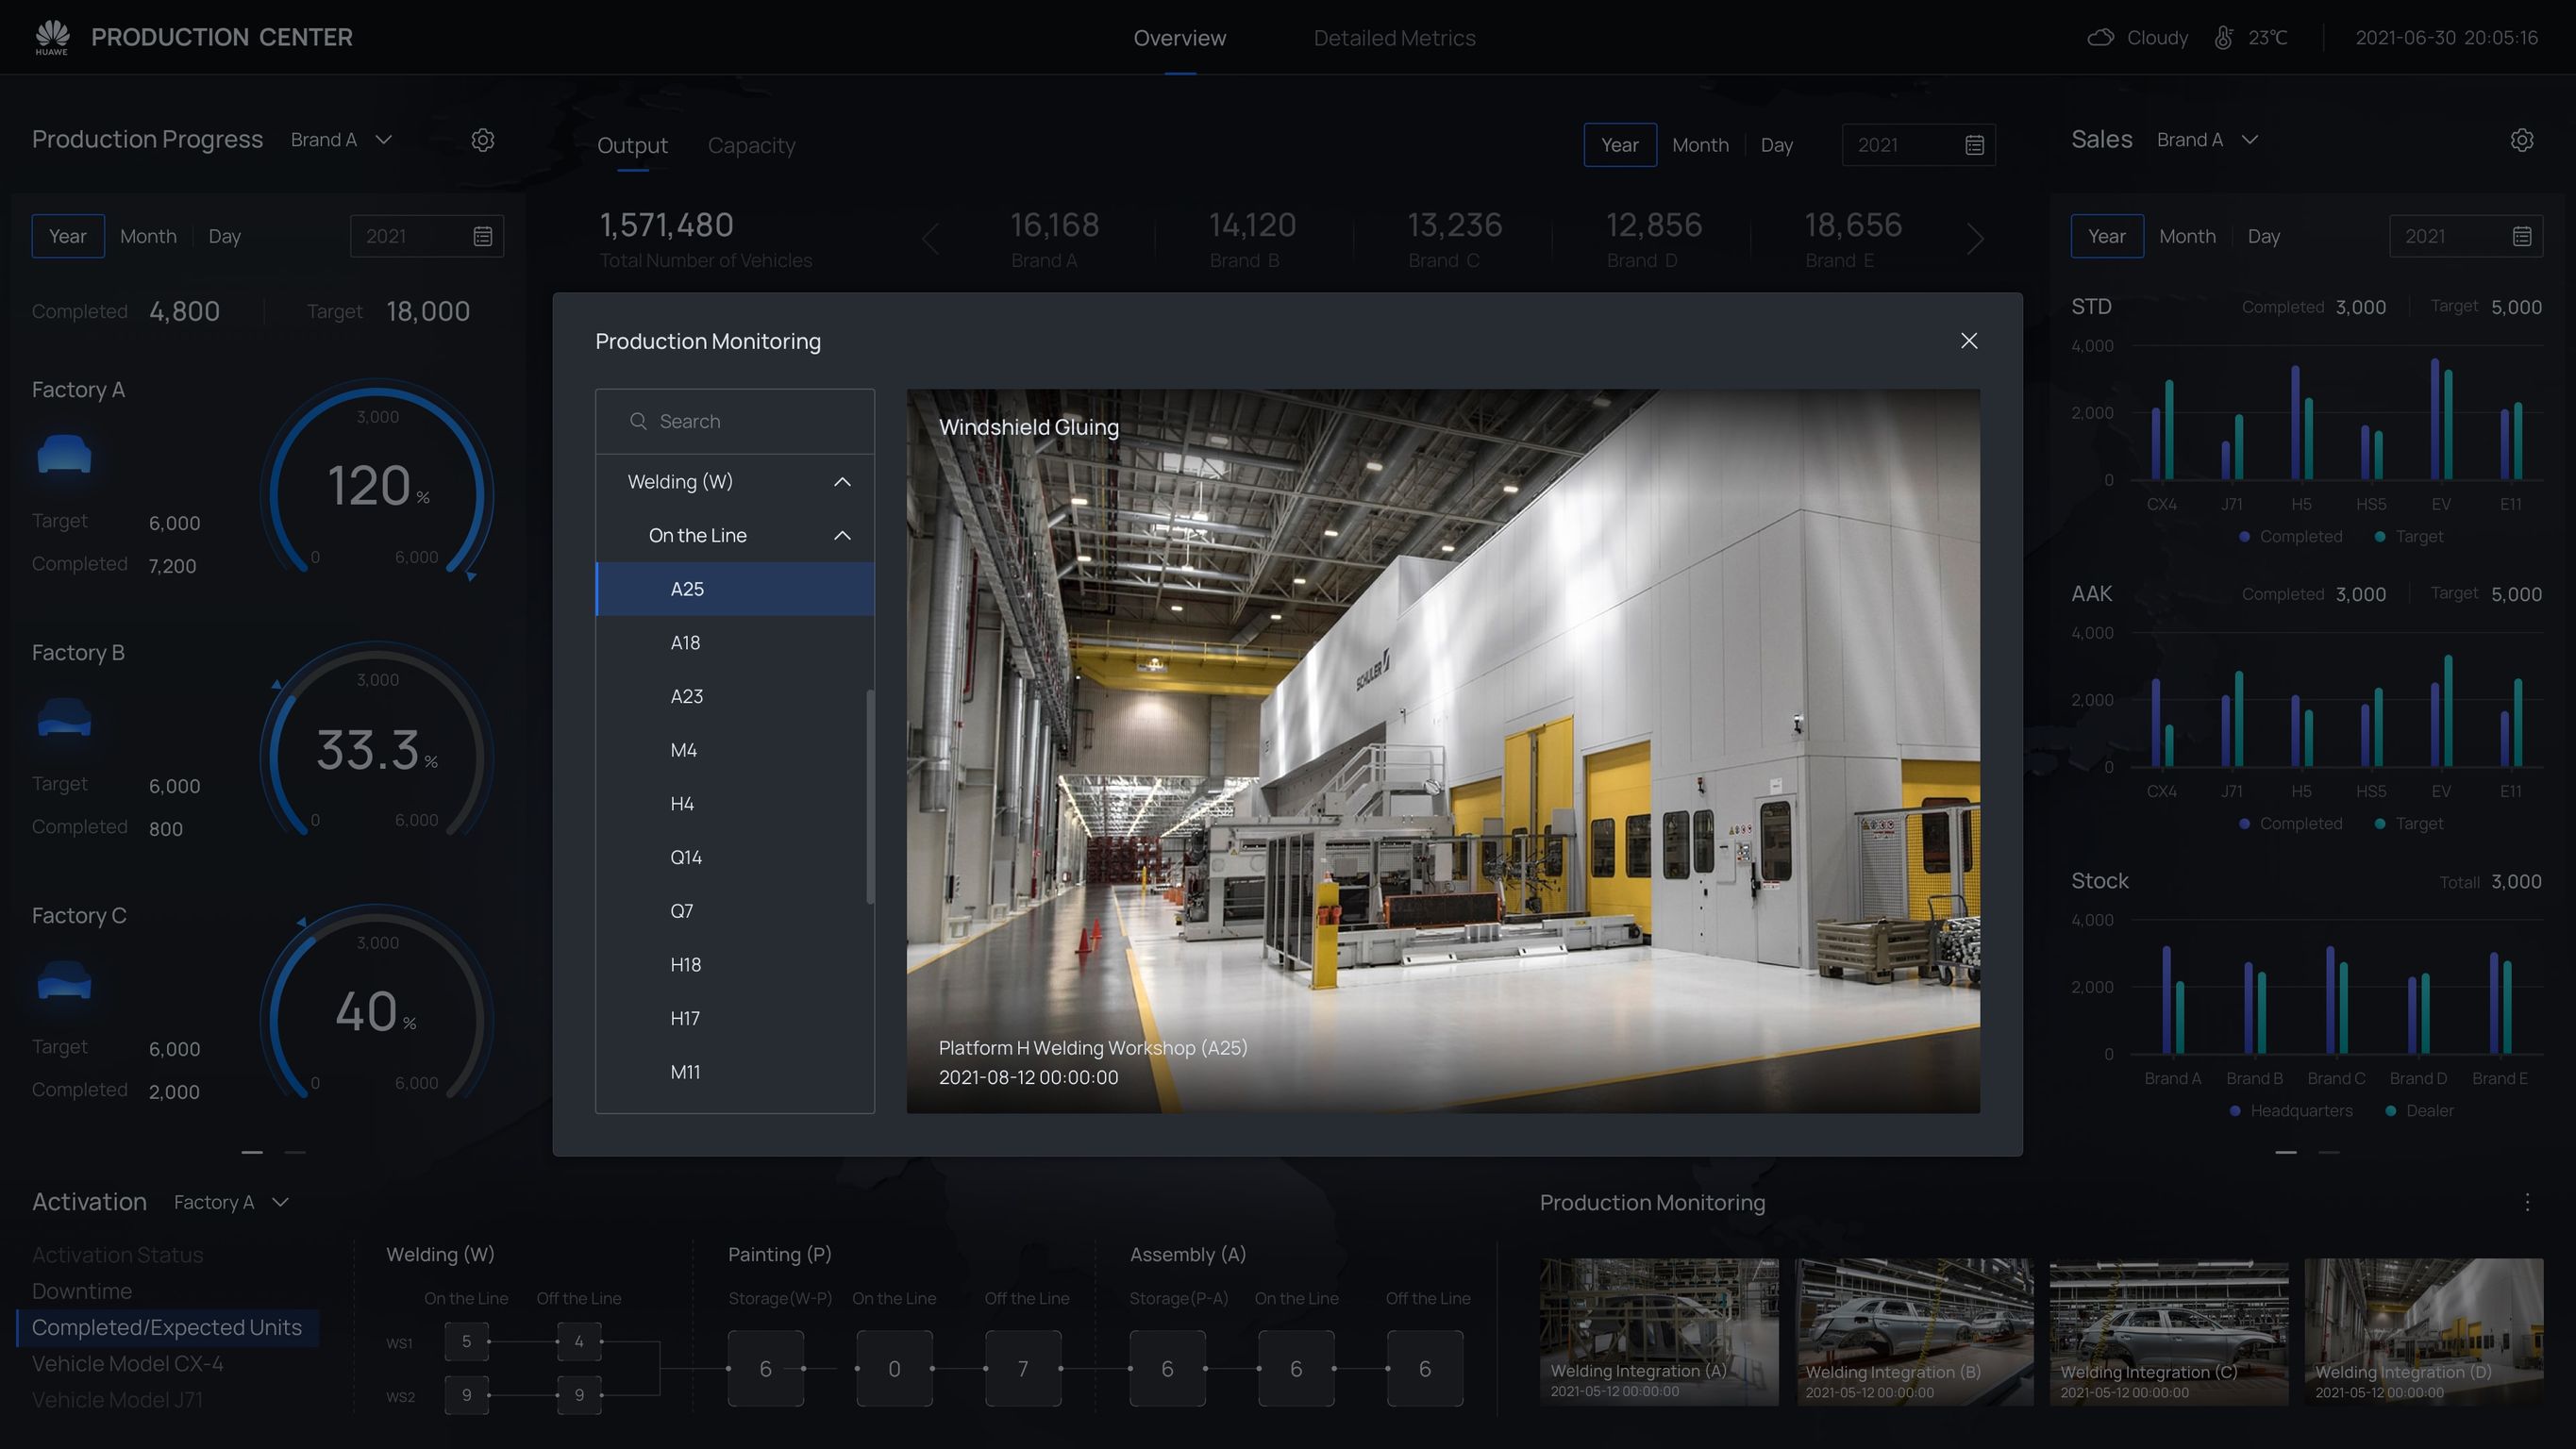Switch to the Detailed Metrics tab
The height and width of the screenshot is (1449, 2576).
1394,38
